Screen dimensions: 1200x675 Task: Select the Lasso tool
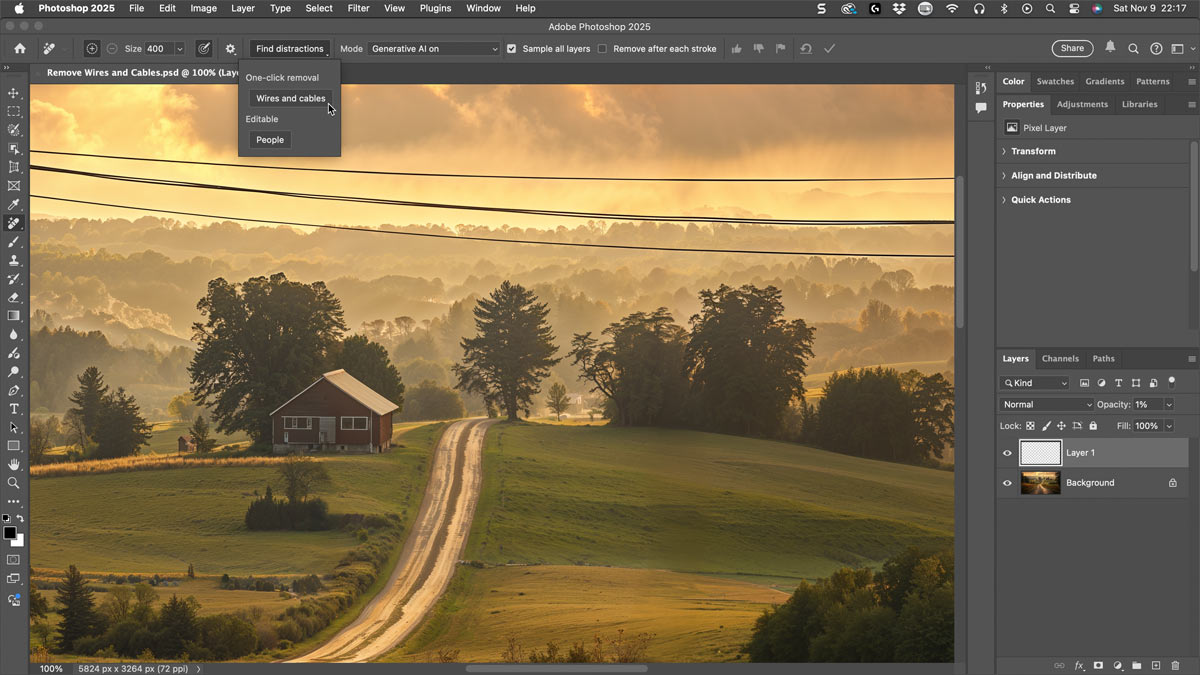14,130
